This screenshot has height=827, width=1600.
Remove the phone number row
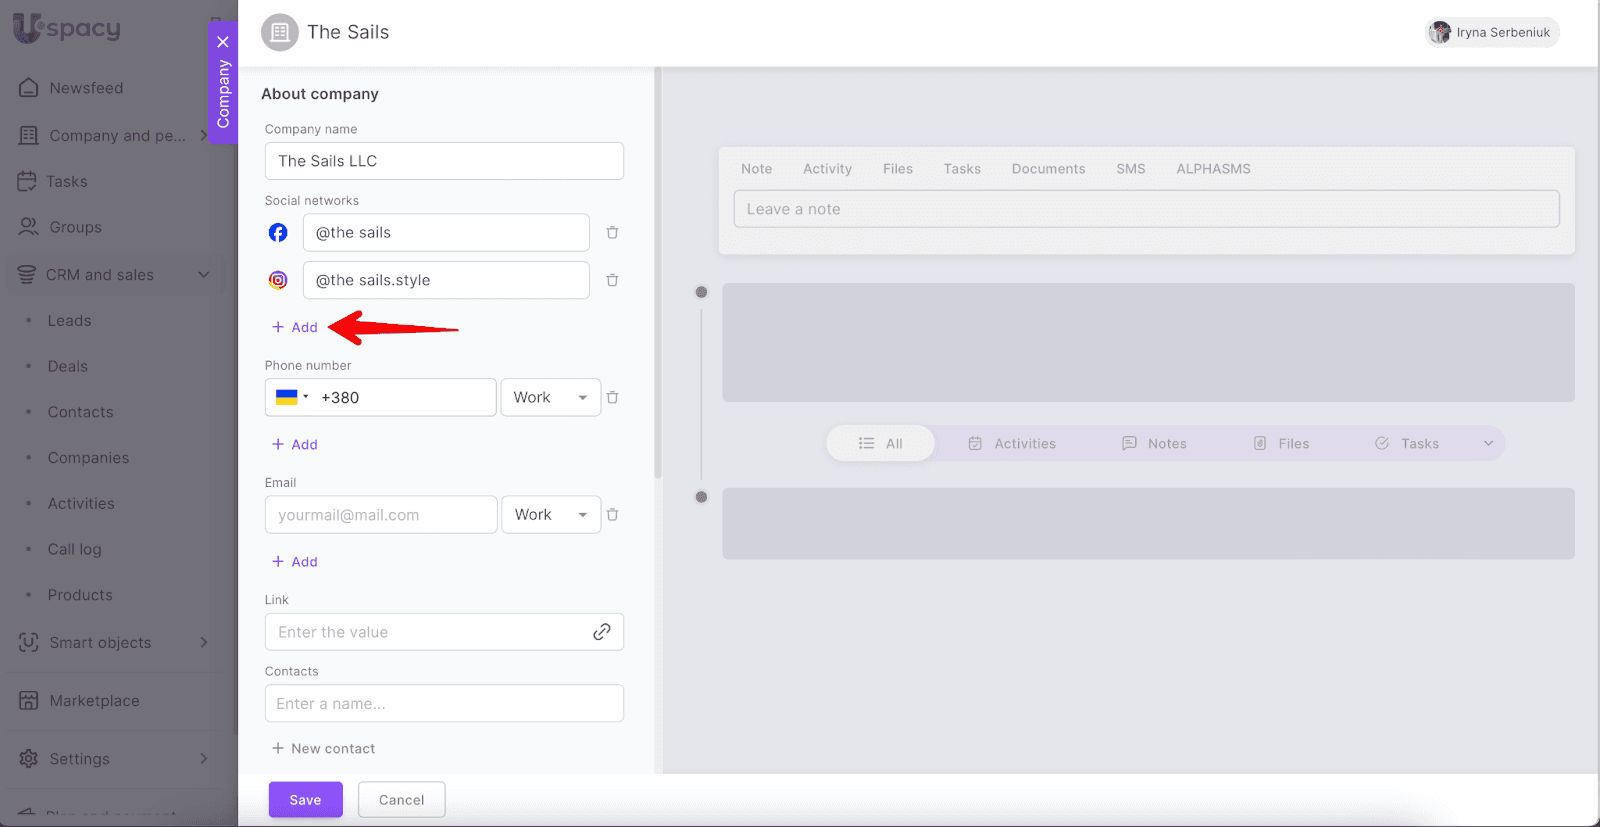pyautogui.click(x=612, y=398)
